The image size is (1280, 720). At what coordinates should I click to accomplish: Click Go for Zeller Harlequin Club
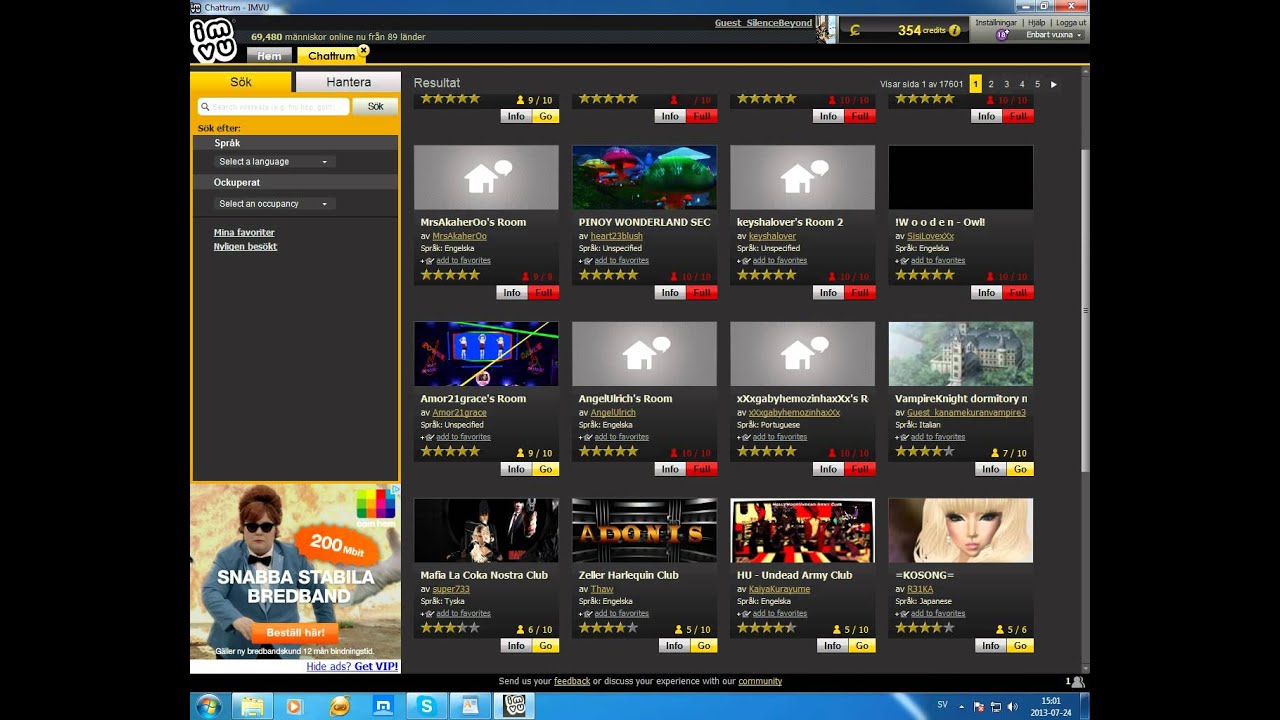pos(704,646)
